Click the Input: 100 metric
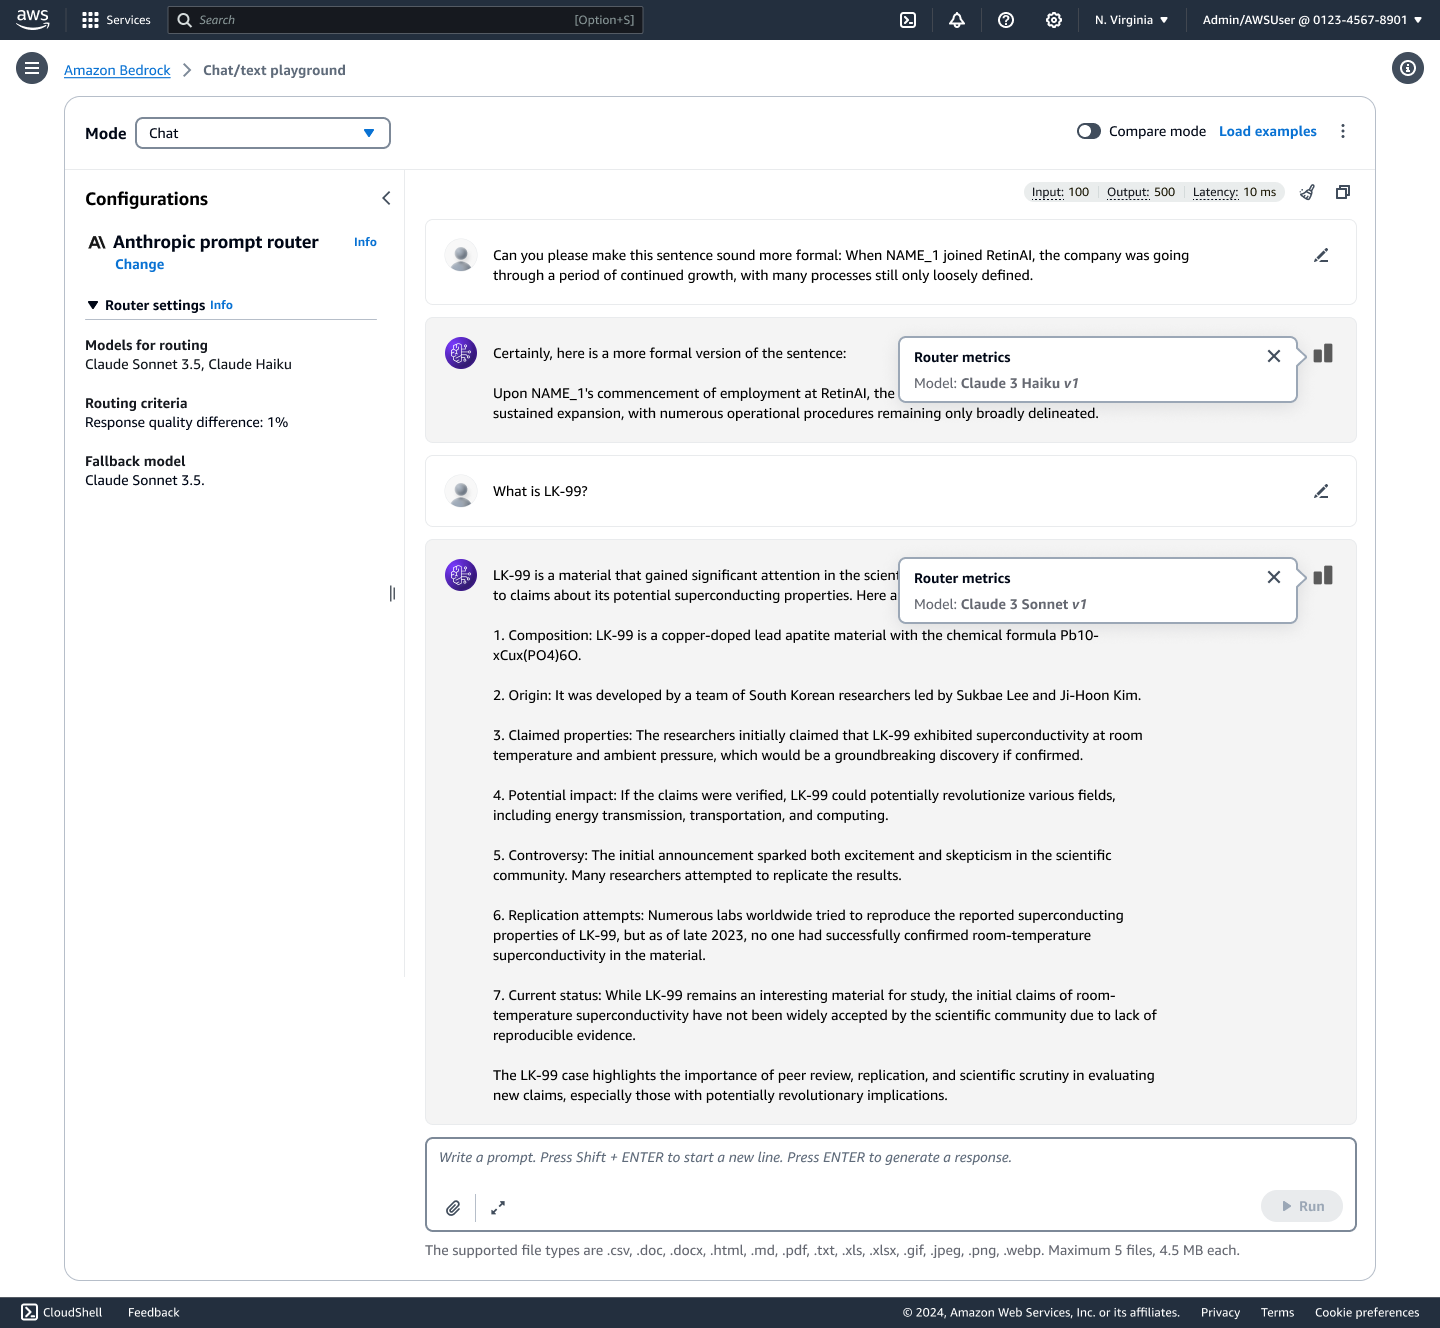Viewport: 1440px width, 1328px height. click(1060, 192)
